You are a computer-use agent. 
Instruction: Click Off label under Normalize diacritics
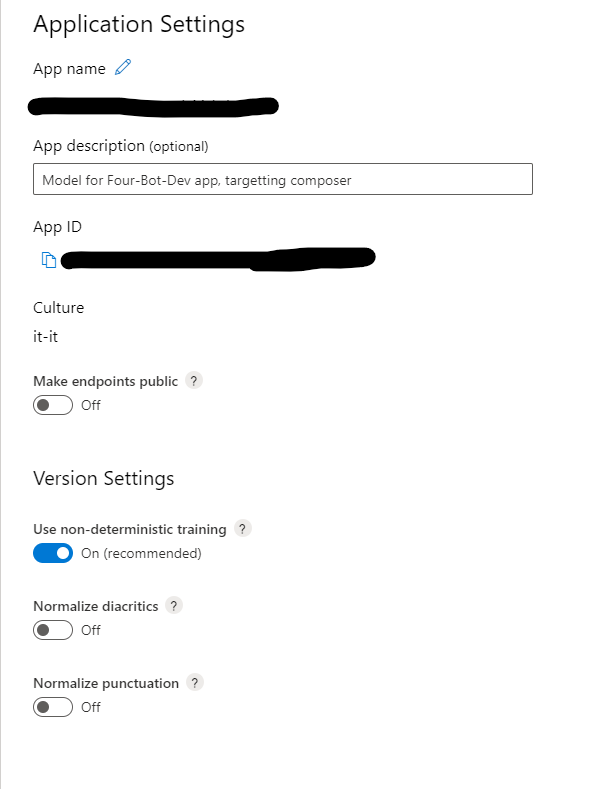point(91,630)
